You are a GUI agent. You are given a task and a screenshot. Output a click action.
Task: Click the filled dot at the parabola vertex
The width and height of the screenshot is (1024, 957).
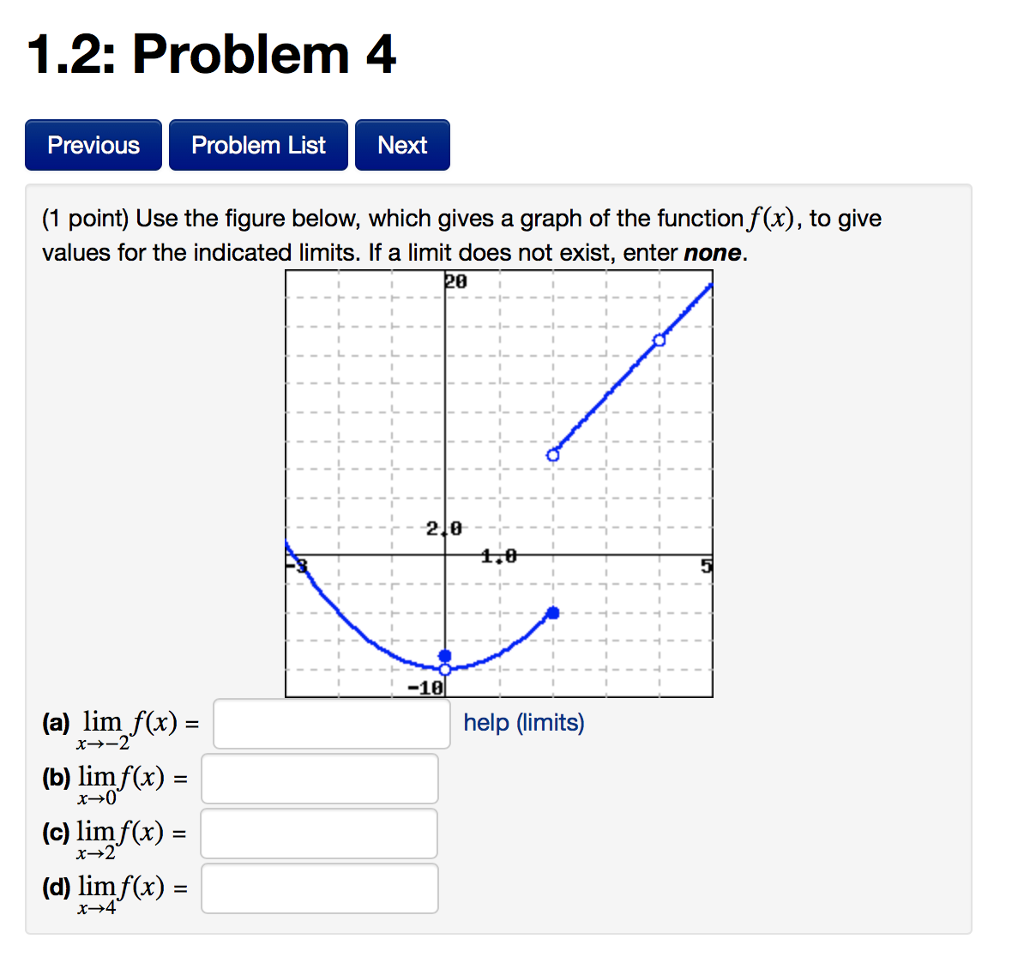tap(443, 655)
